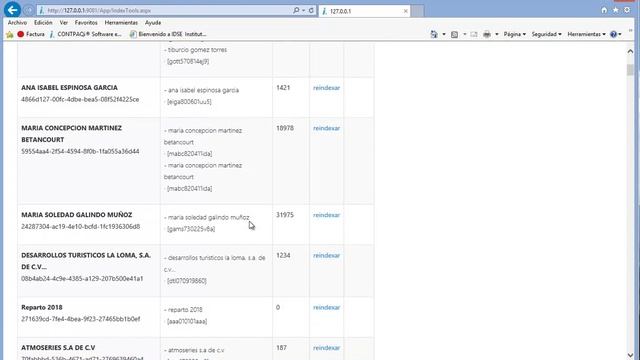Open the Seguridad dropdown menu
Viewport: 640px width, 360px height.
(546, 34)
